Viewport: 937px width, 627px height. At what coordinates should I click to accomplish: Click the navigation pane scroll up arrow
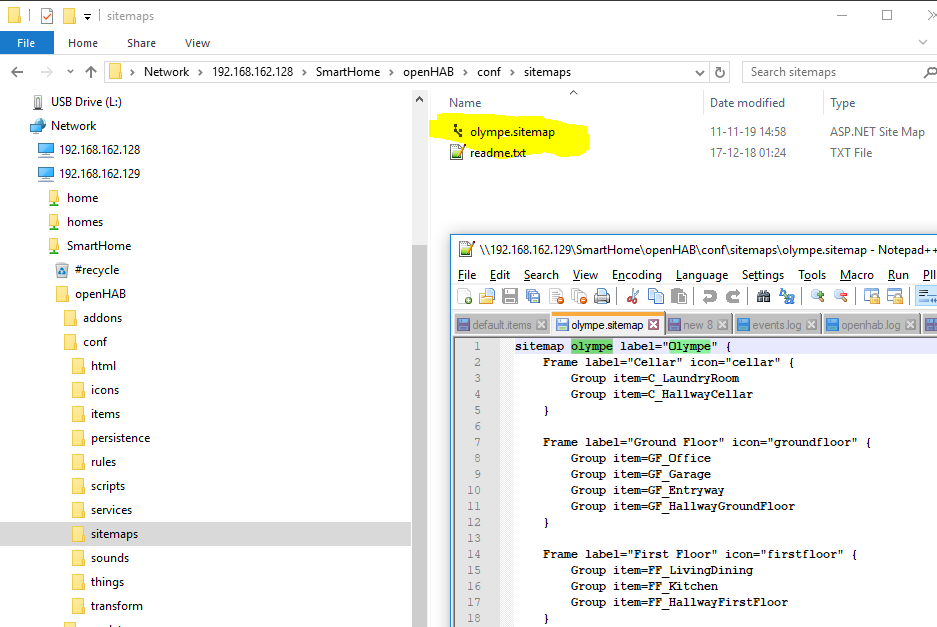[419, 100]
